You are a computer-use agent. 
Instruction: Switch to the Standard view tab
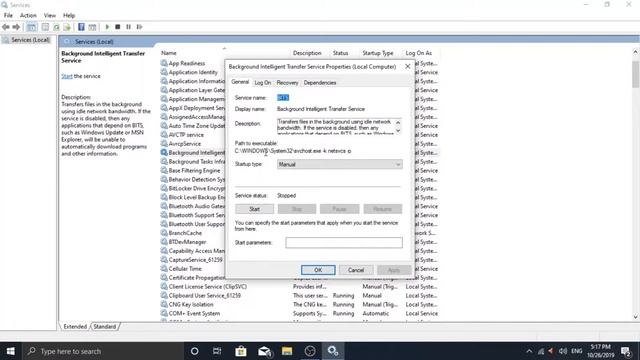click(x=105, y=327)
